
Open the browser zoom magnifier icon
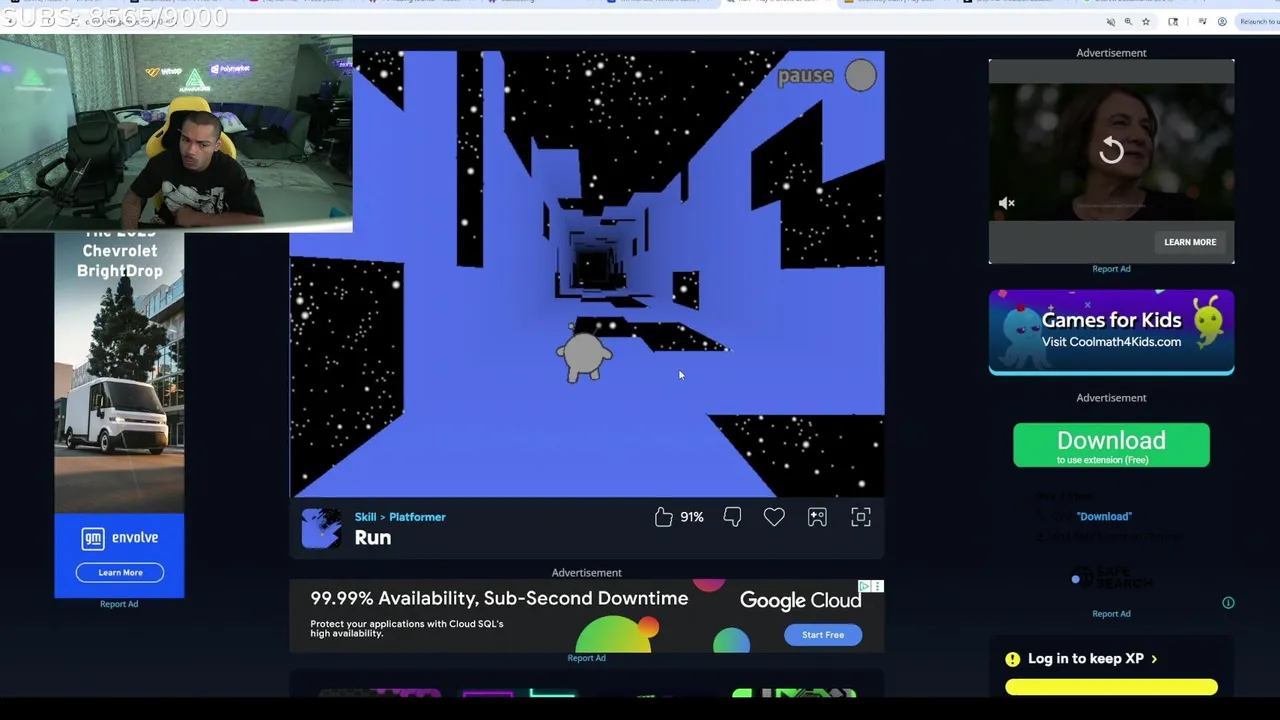pyautogui.click(x=1128, y=21)
